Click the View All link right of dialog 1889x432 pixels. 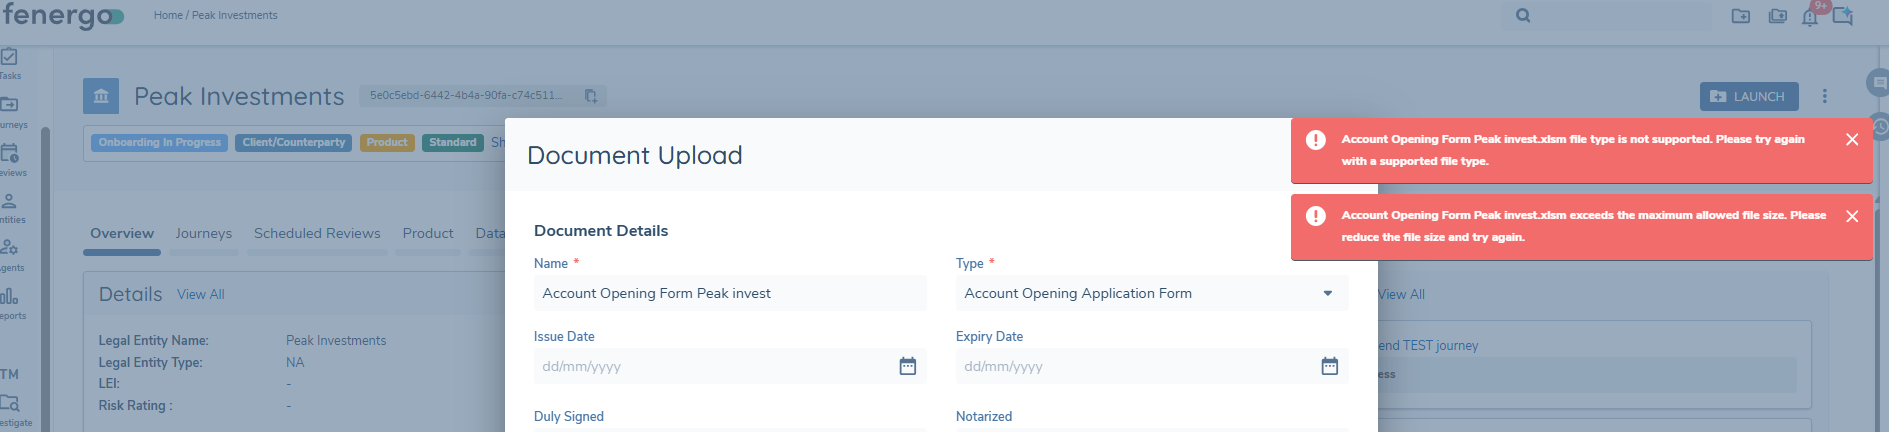(1401, 294)
